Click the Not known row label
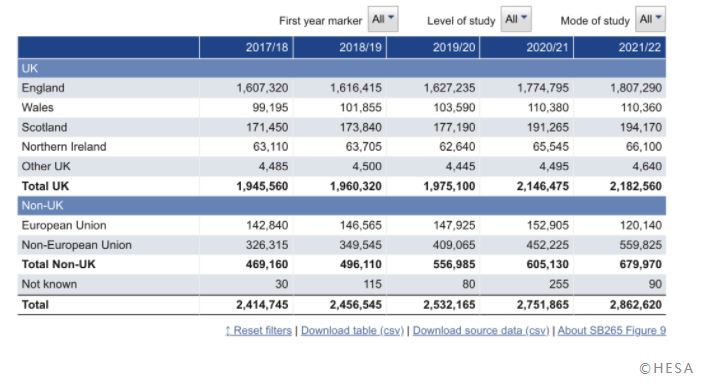The image size is (703, 387). click(x=49, y=284)
